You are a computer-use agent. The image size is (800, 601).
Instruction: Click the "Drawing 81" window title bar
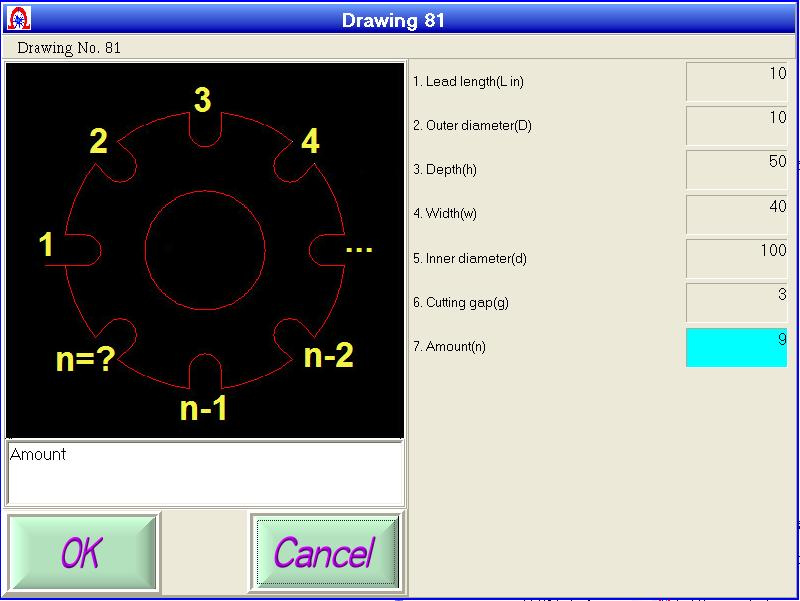[x=393, y=20]
